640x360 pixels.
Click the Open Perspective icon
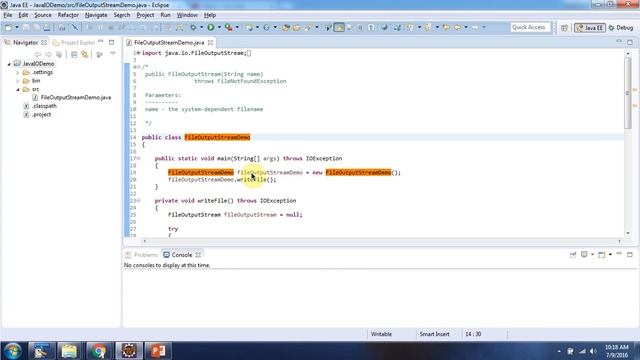[x=564, y=28]
